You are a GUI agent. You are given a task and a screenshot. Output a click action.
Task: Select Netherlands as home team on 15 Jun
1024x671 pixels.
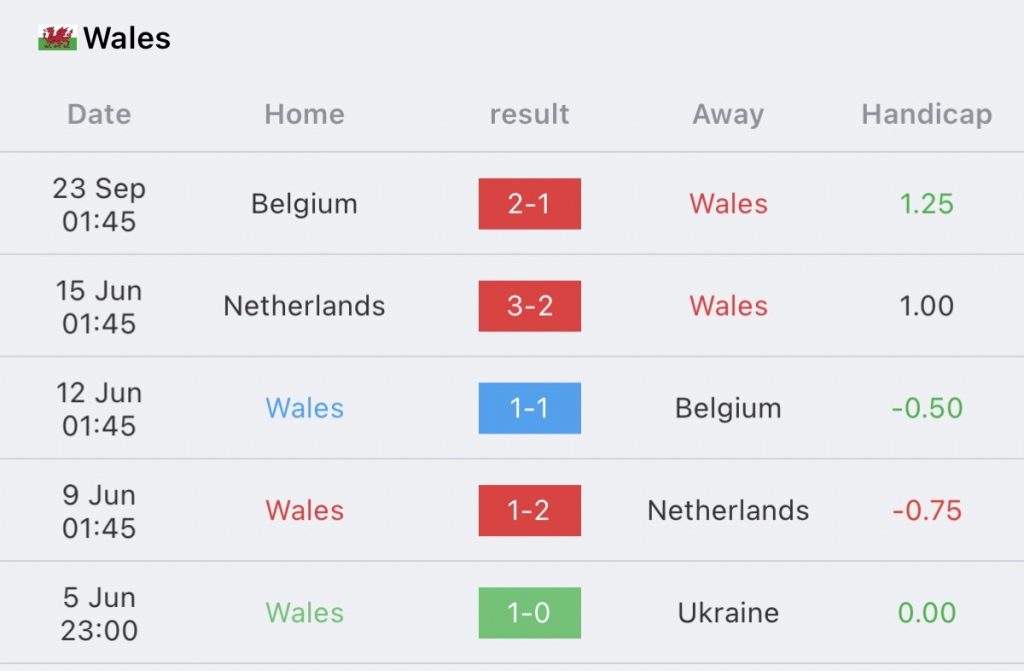[x=304, y=306]
